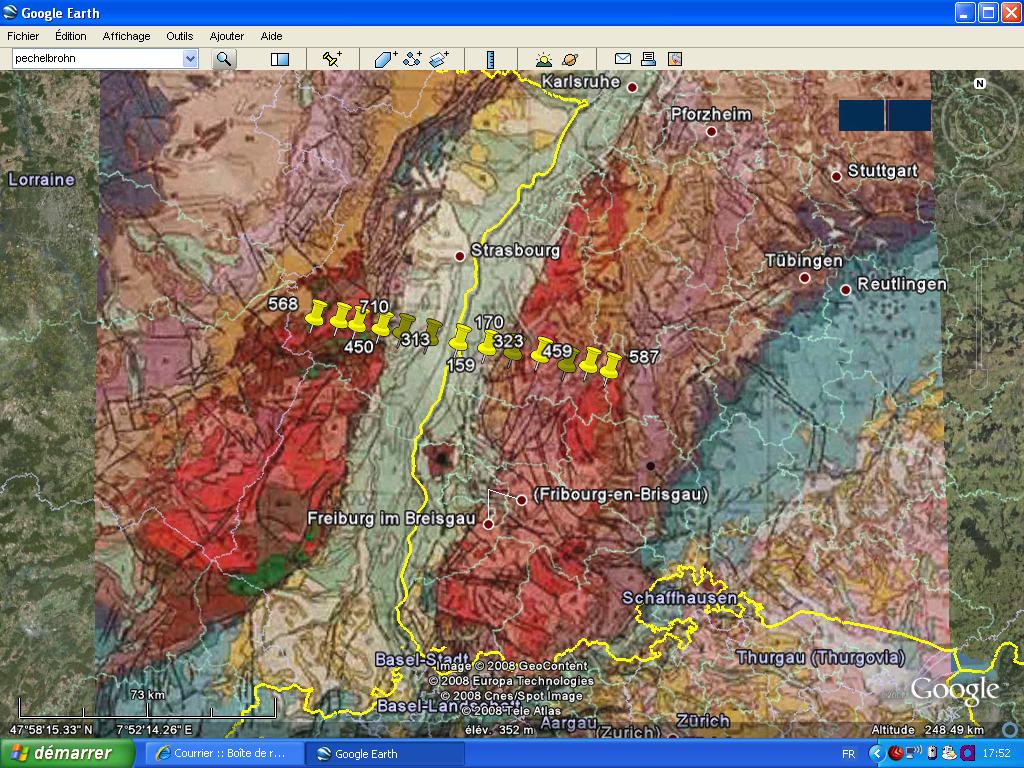This screenshot has height=768, width=1024.
Task: Select the Add Placemark pushpin tool
Action: (x=330, y=59)
